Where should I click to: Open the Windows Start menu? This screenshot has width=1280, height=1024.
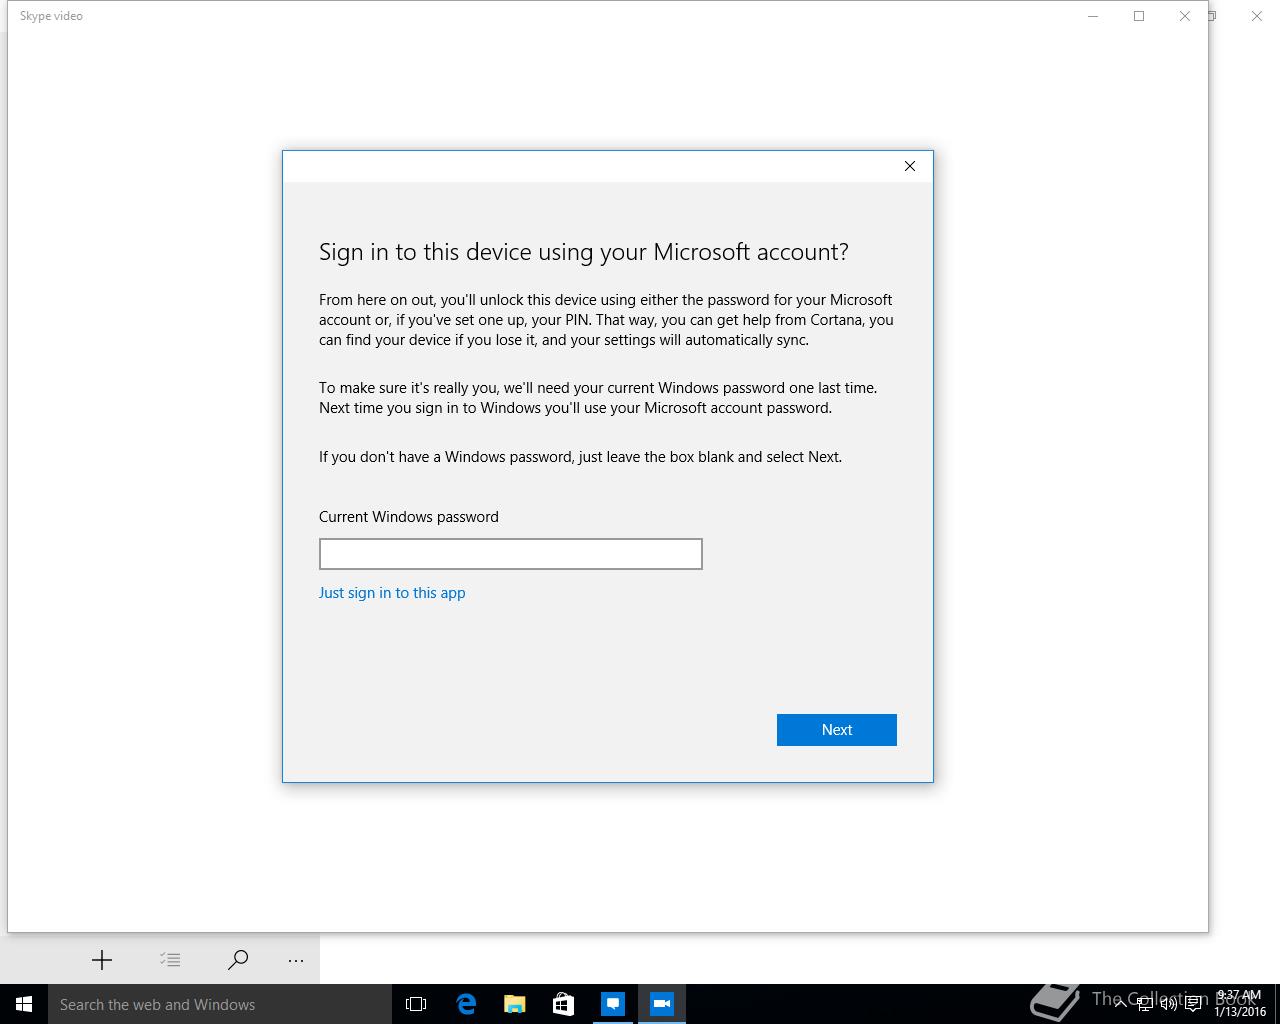[24, 1004]
